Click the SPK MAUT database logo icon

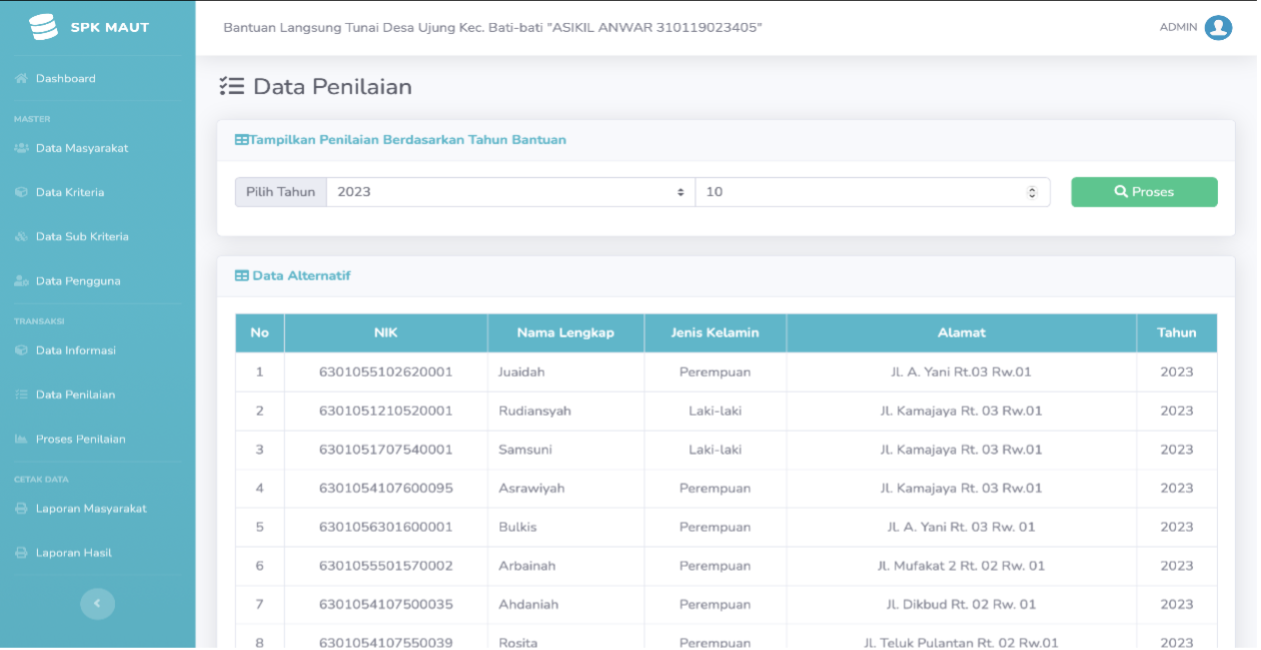tap(43, 27)
